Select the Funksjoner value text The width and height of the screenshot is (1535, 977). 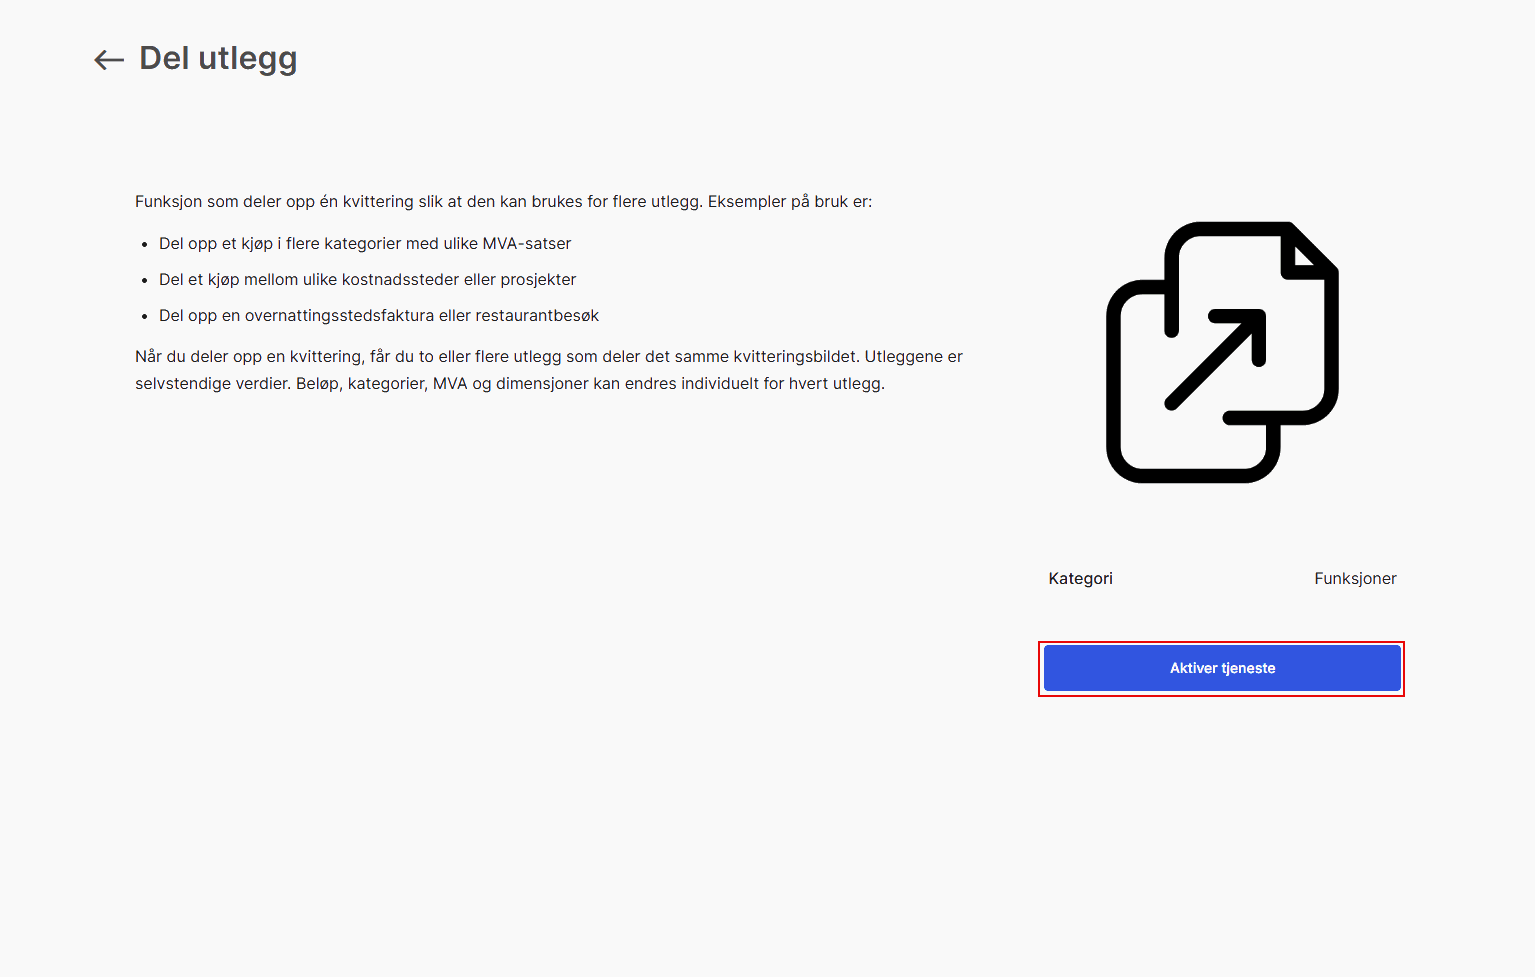1355,579
